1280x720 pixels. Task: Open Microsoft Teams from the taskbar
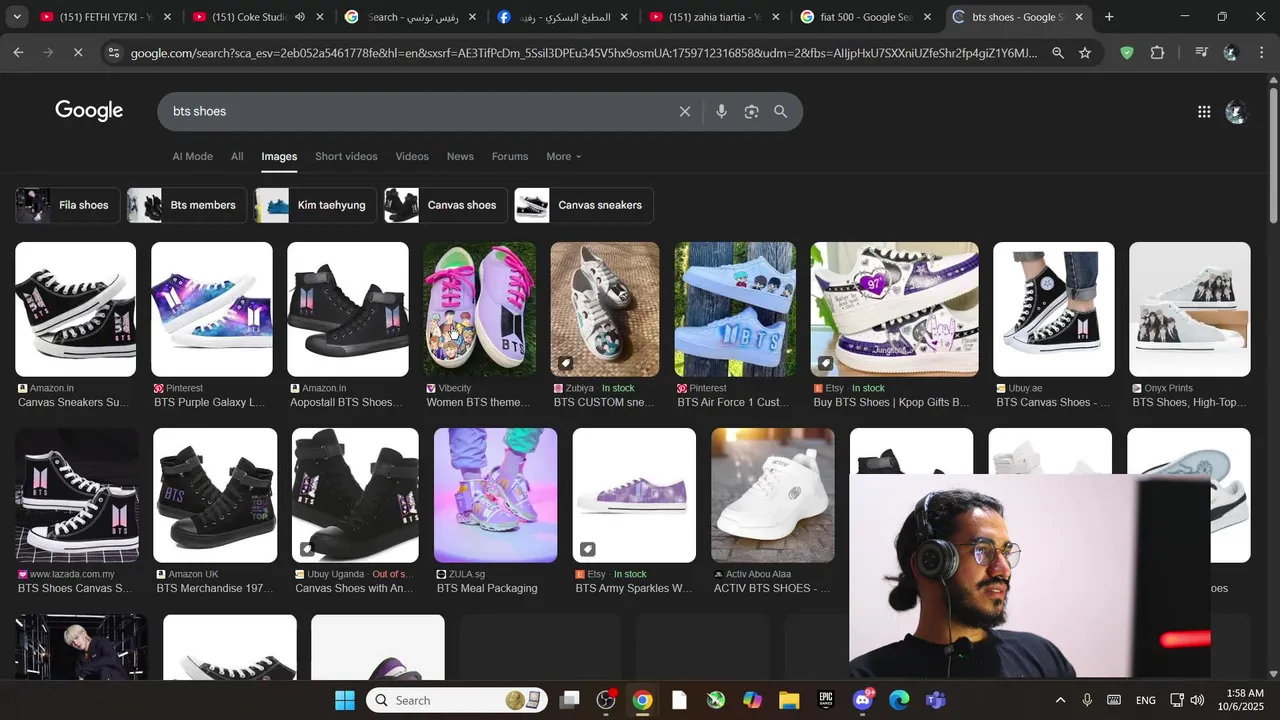pos(936,700)
